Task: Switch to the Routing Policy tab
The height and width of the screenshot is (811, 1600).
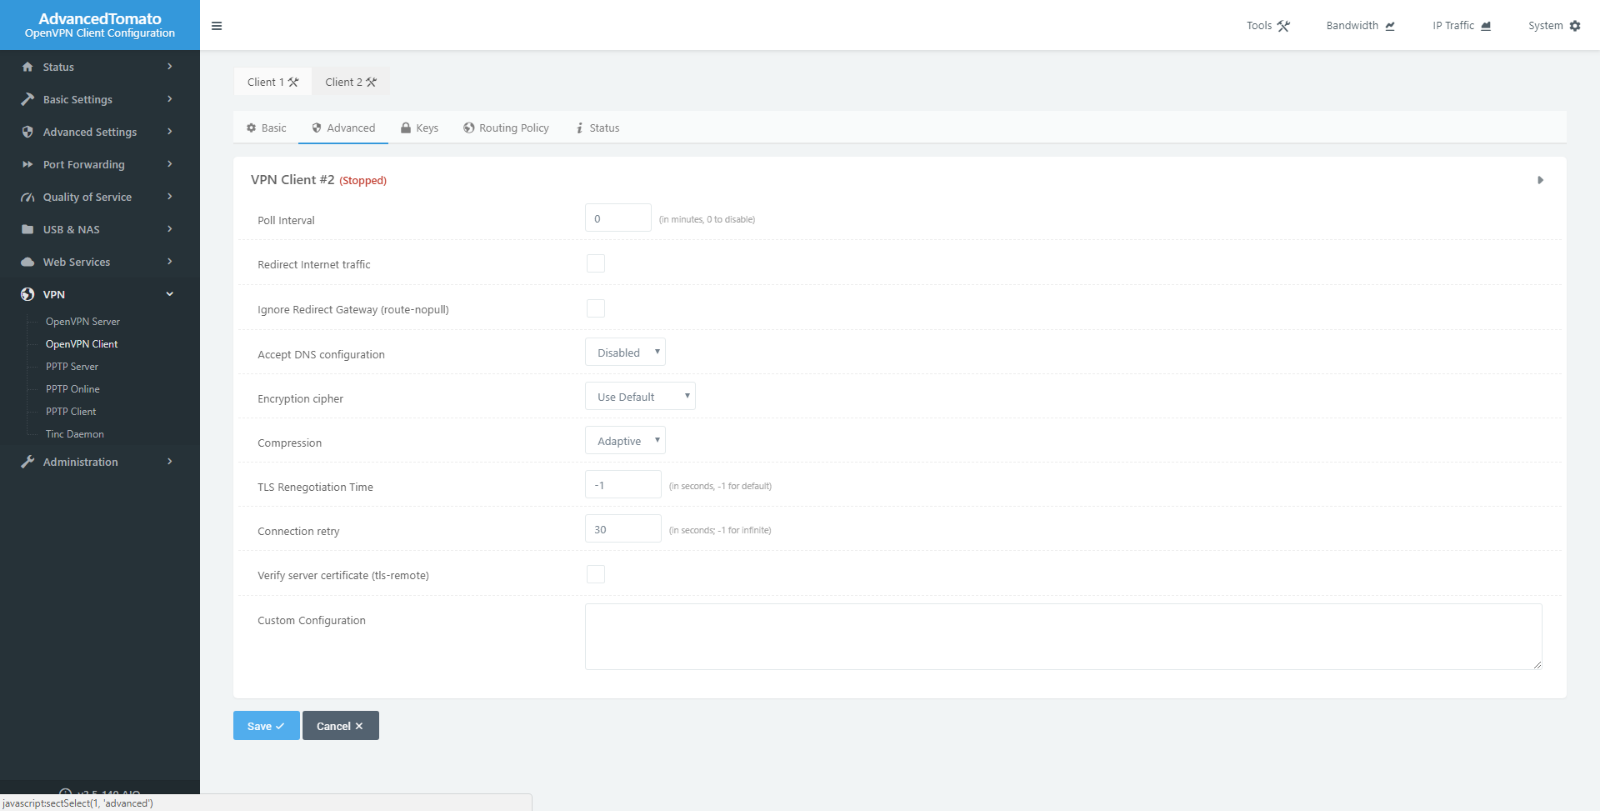Action: [506, 128]
